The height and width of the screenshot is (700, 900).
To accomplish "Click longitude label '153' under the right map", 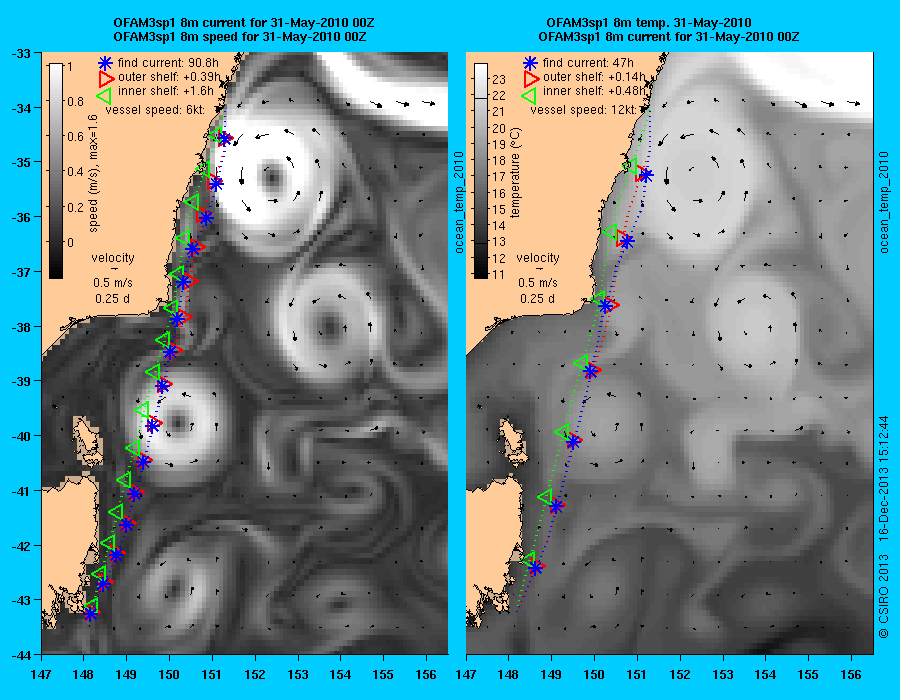I will [x=723, y=675].
